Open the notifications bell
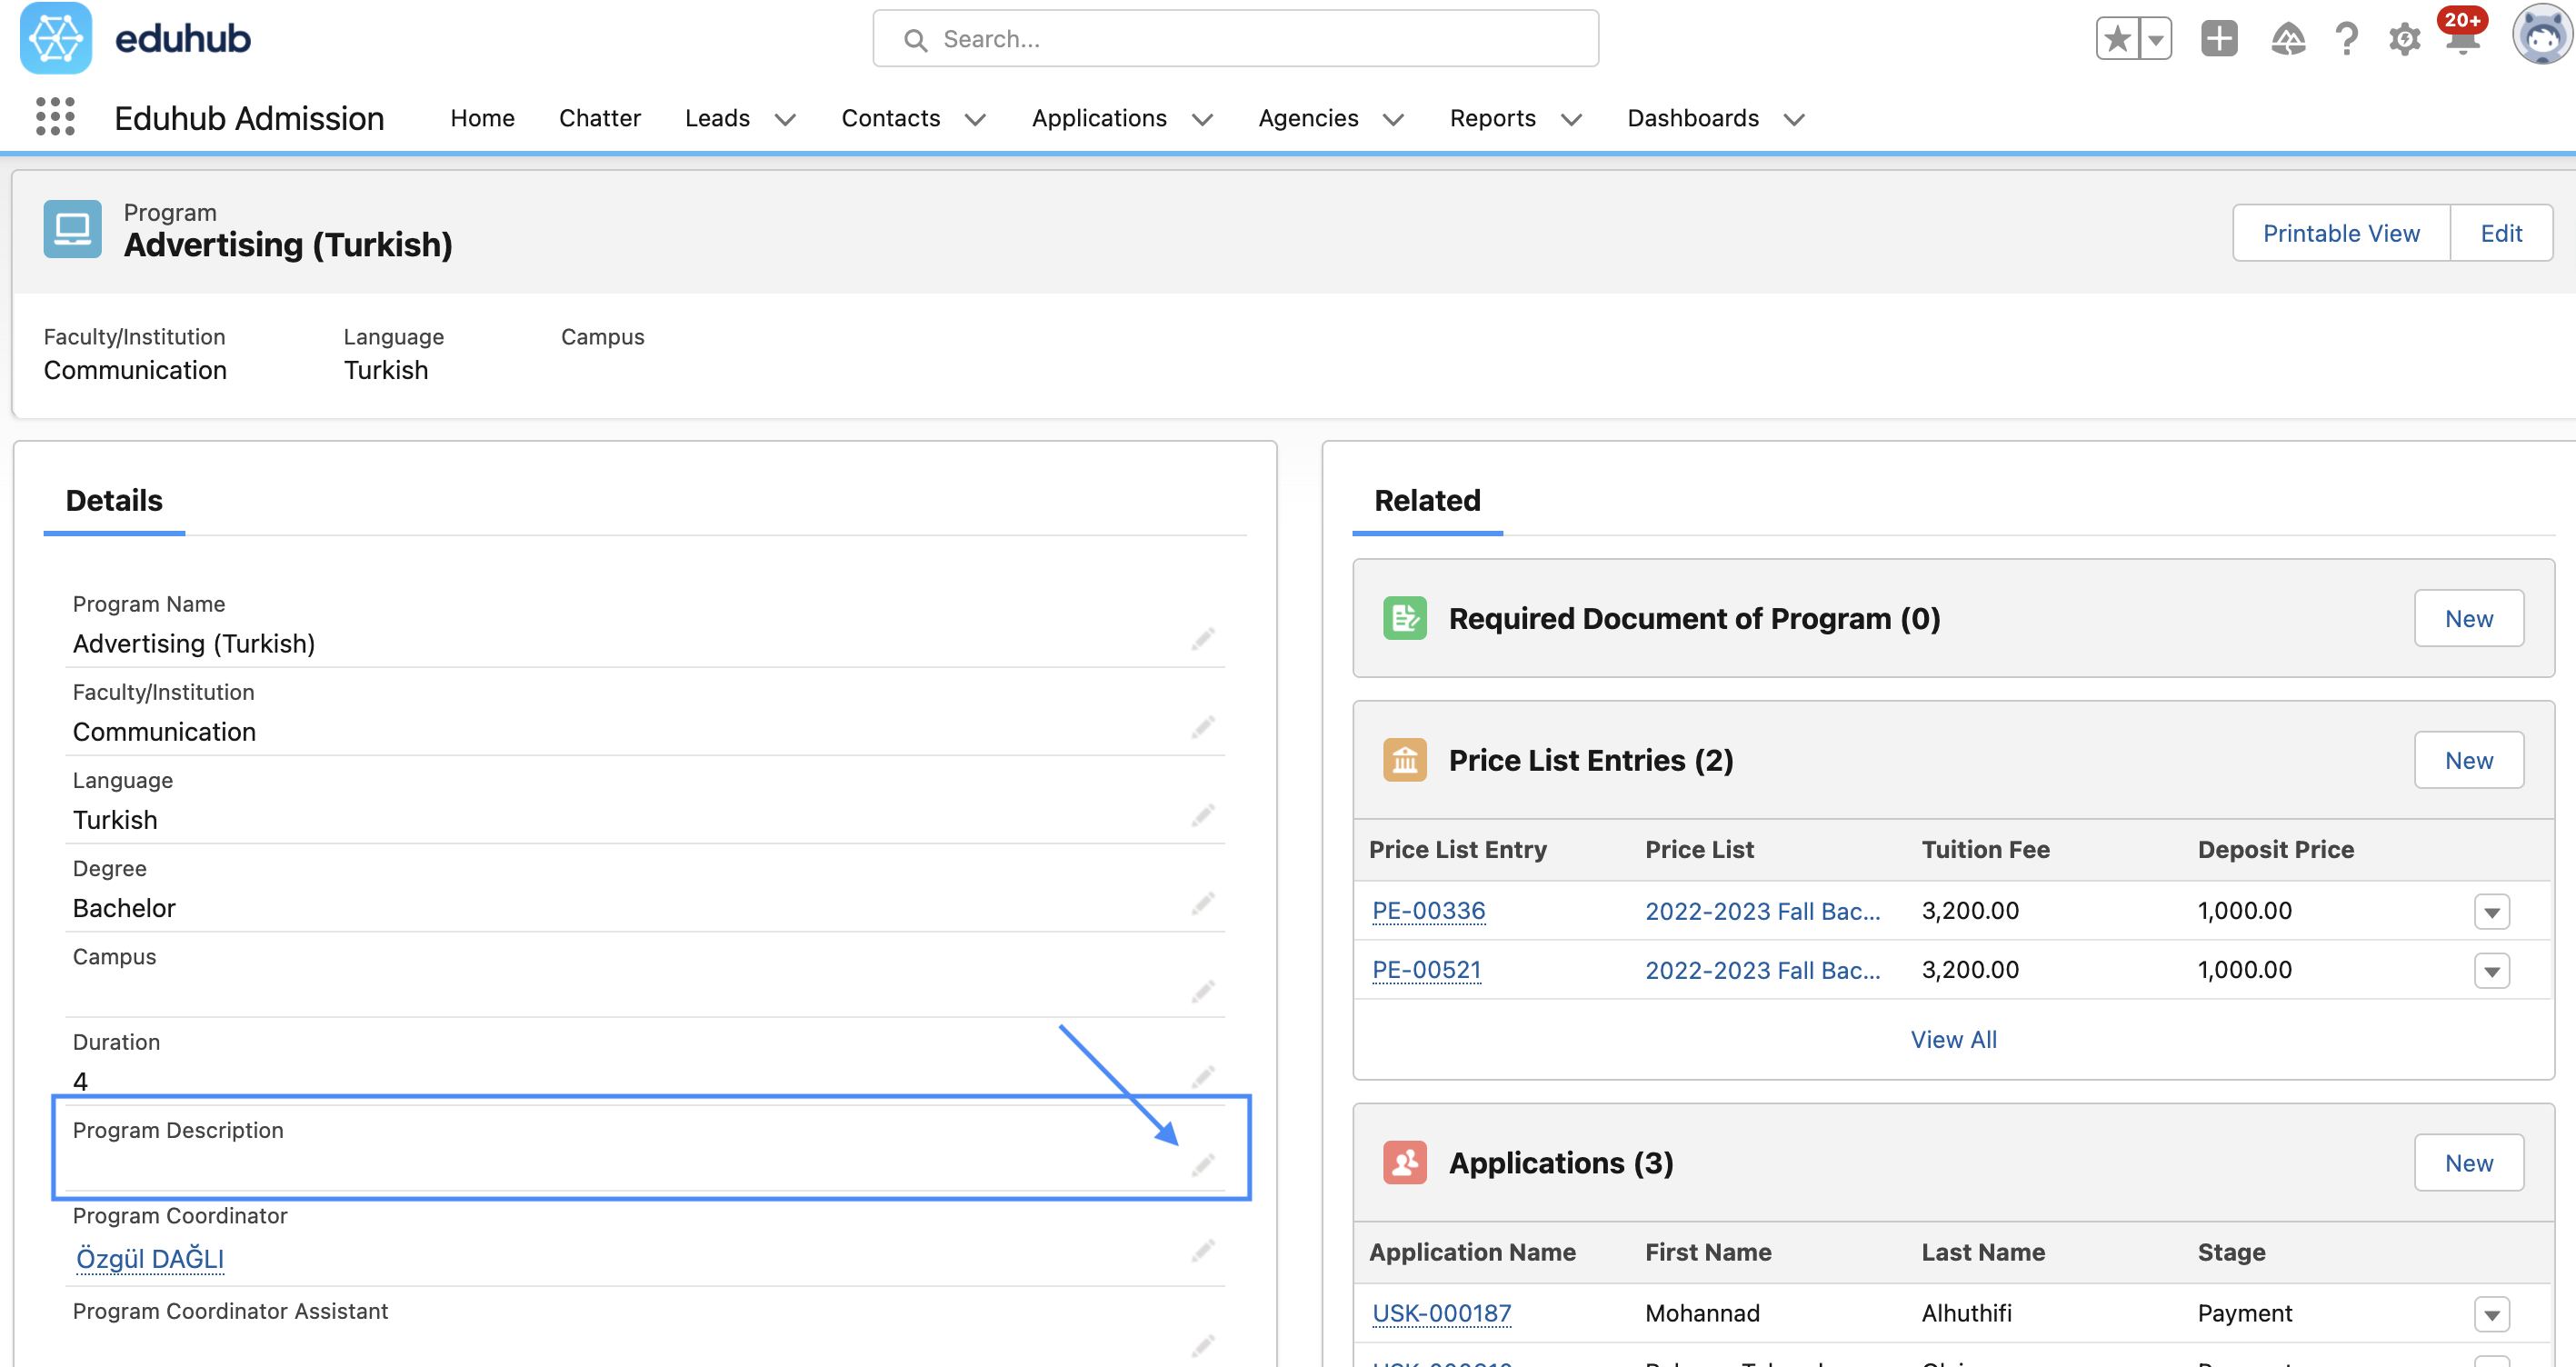This screenshot has height=1367, width=2576. 2462,38
